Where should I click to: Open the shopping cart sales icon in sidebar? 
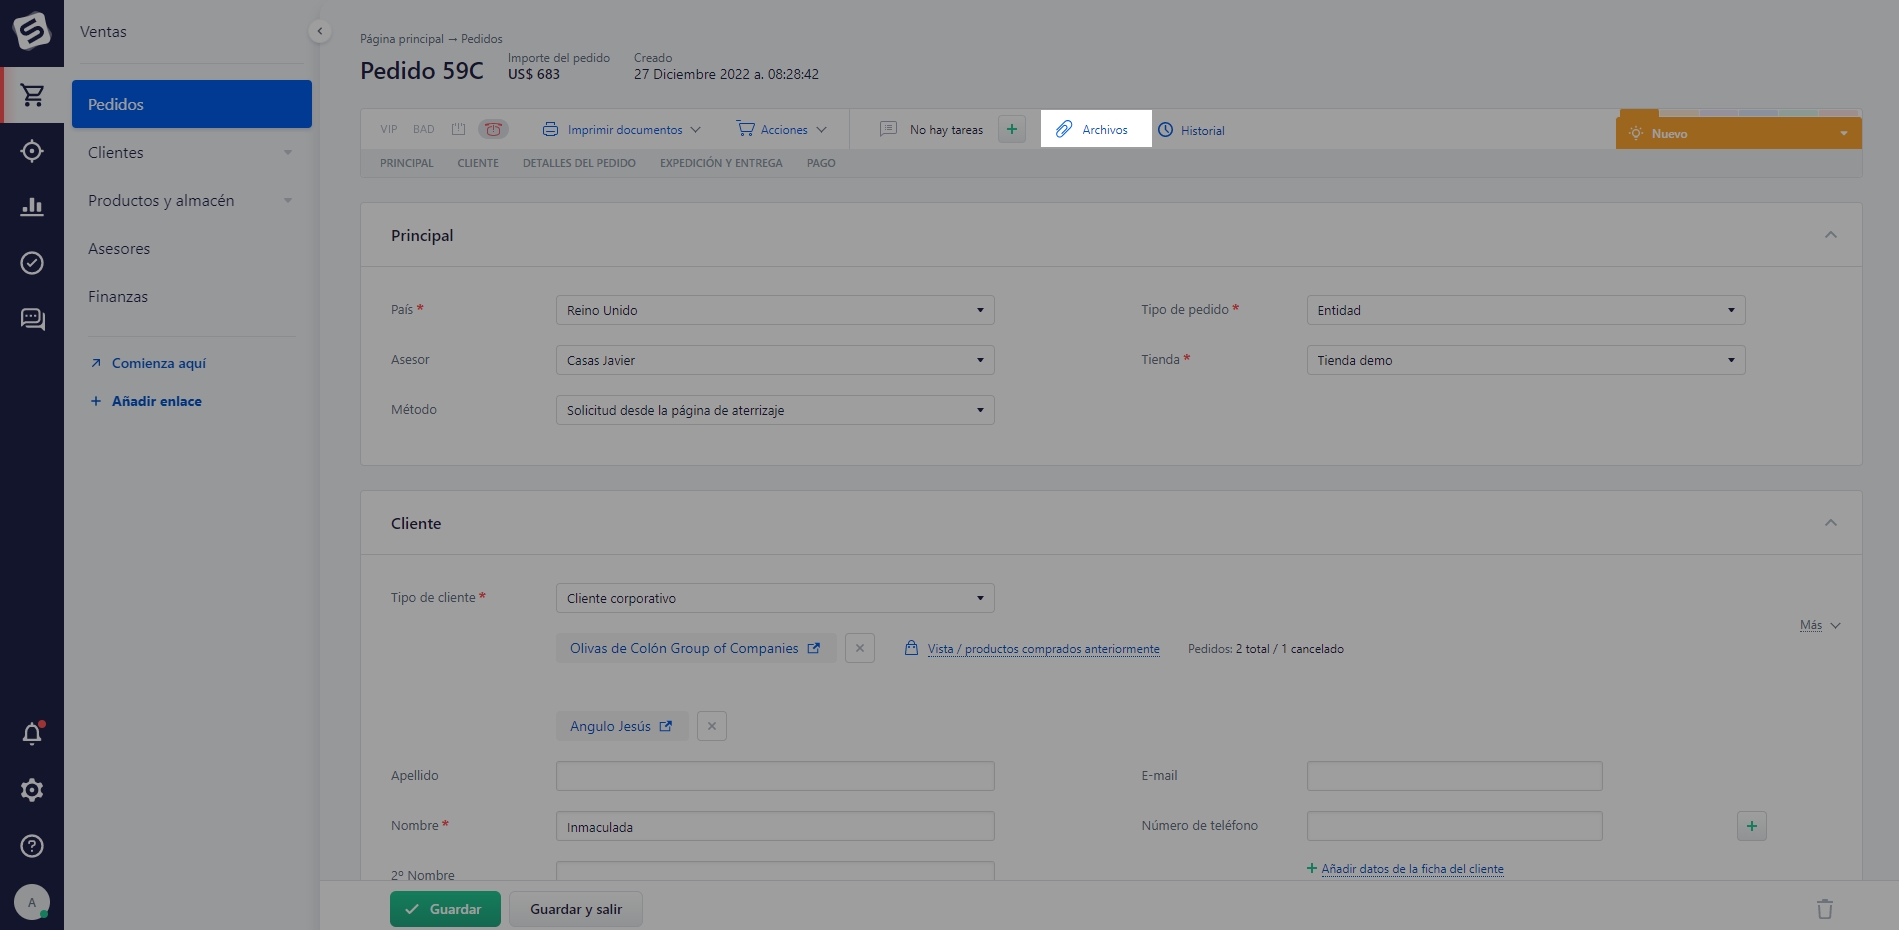(32, 95)
